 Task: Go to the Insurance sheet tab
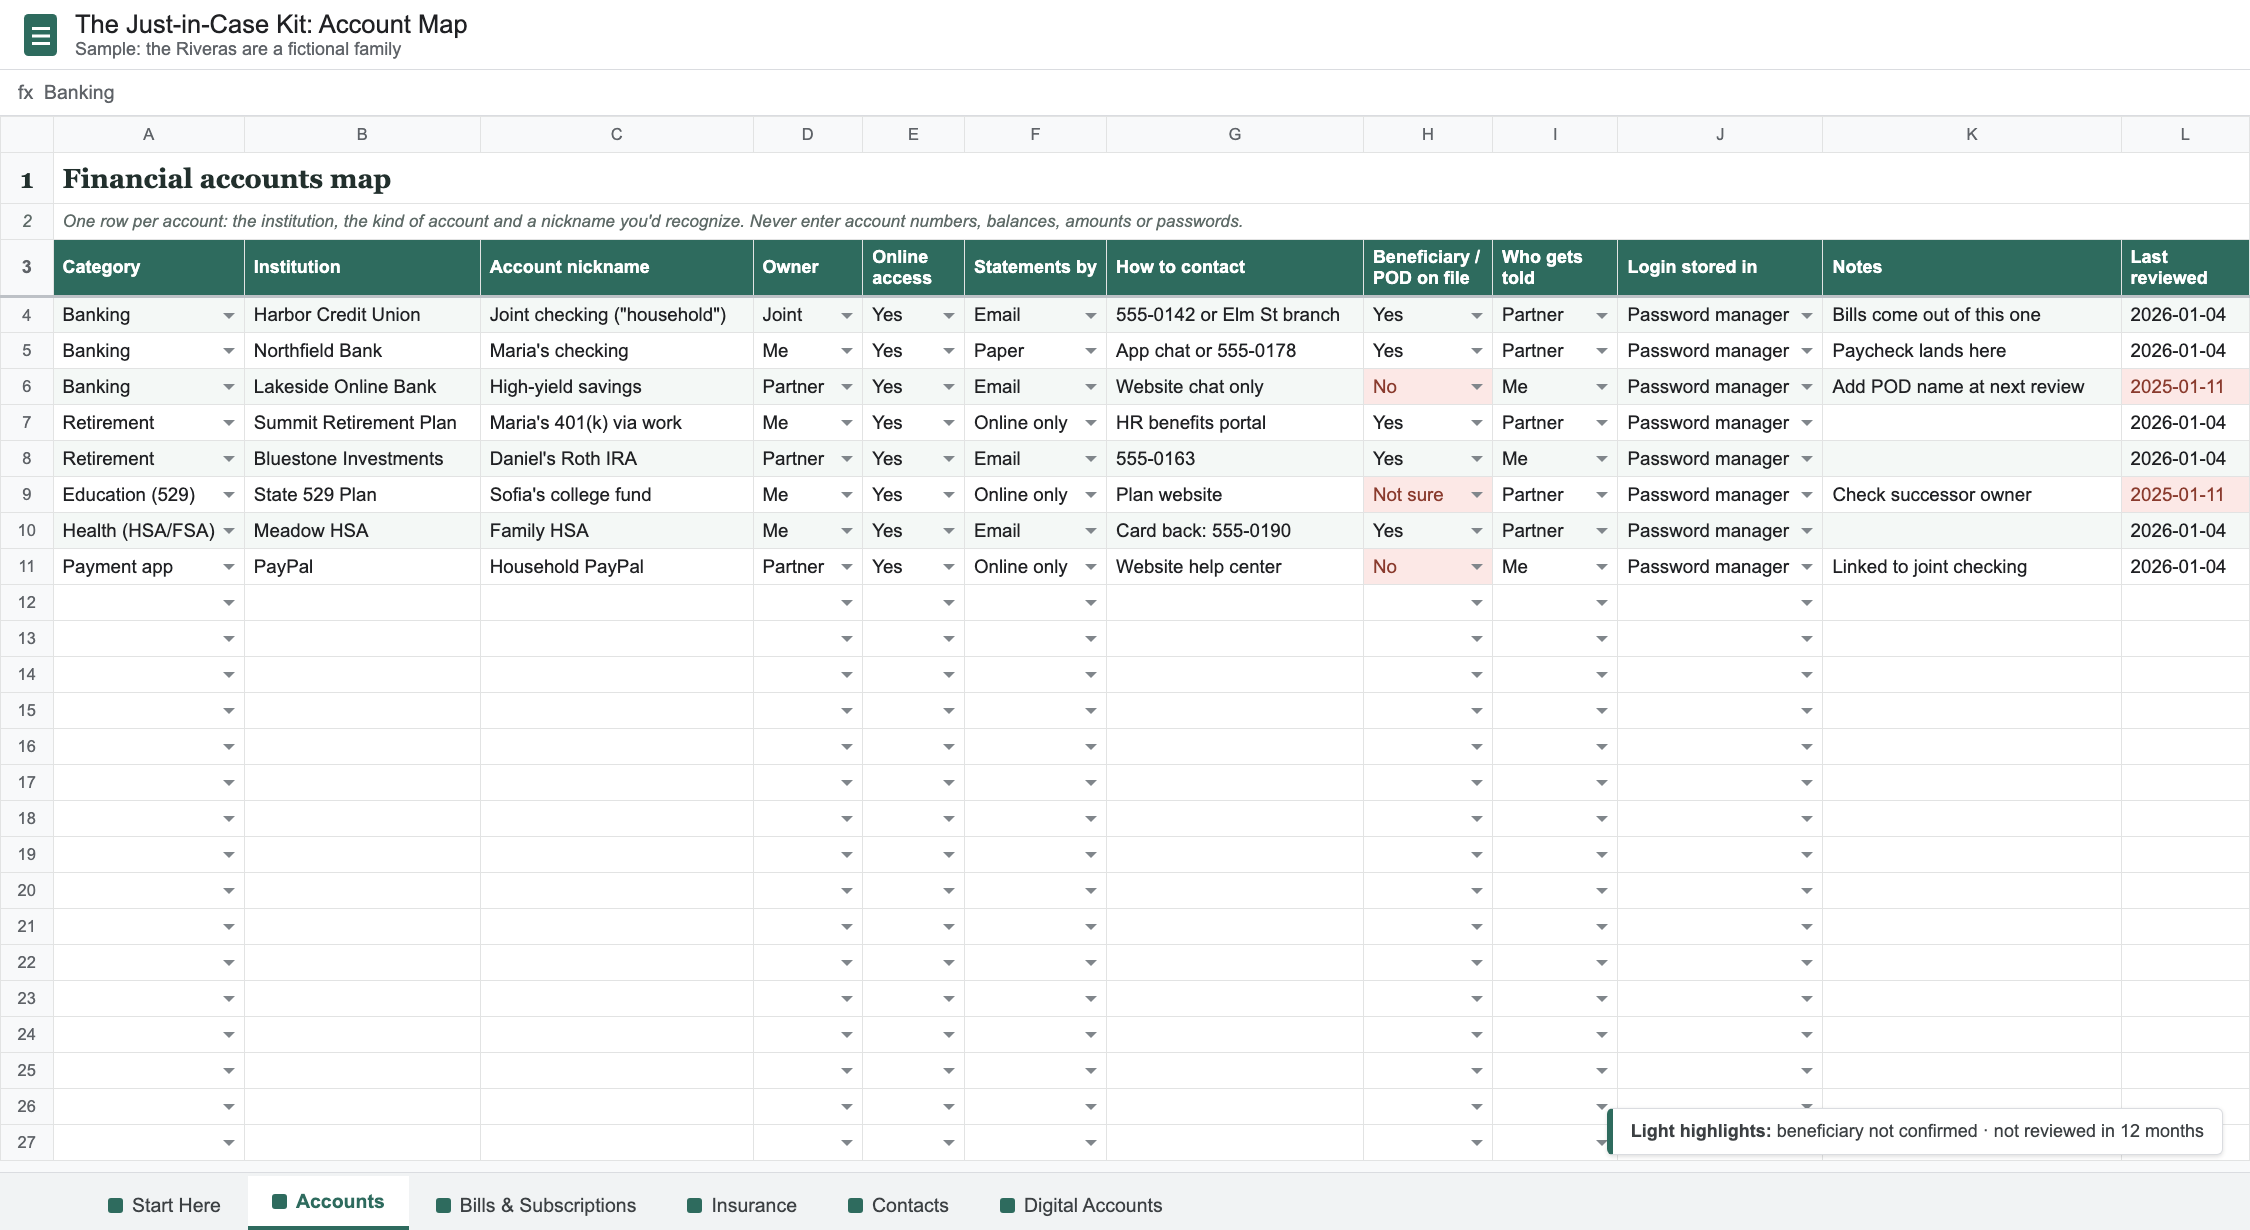pos(742,1205)
